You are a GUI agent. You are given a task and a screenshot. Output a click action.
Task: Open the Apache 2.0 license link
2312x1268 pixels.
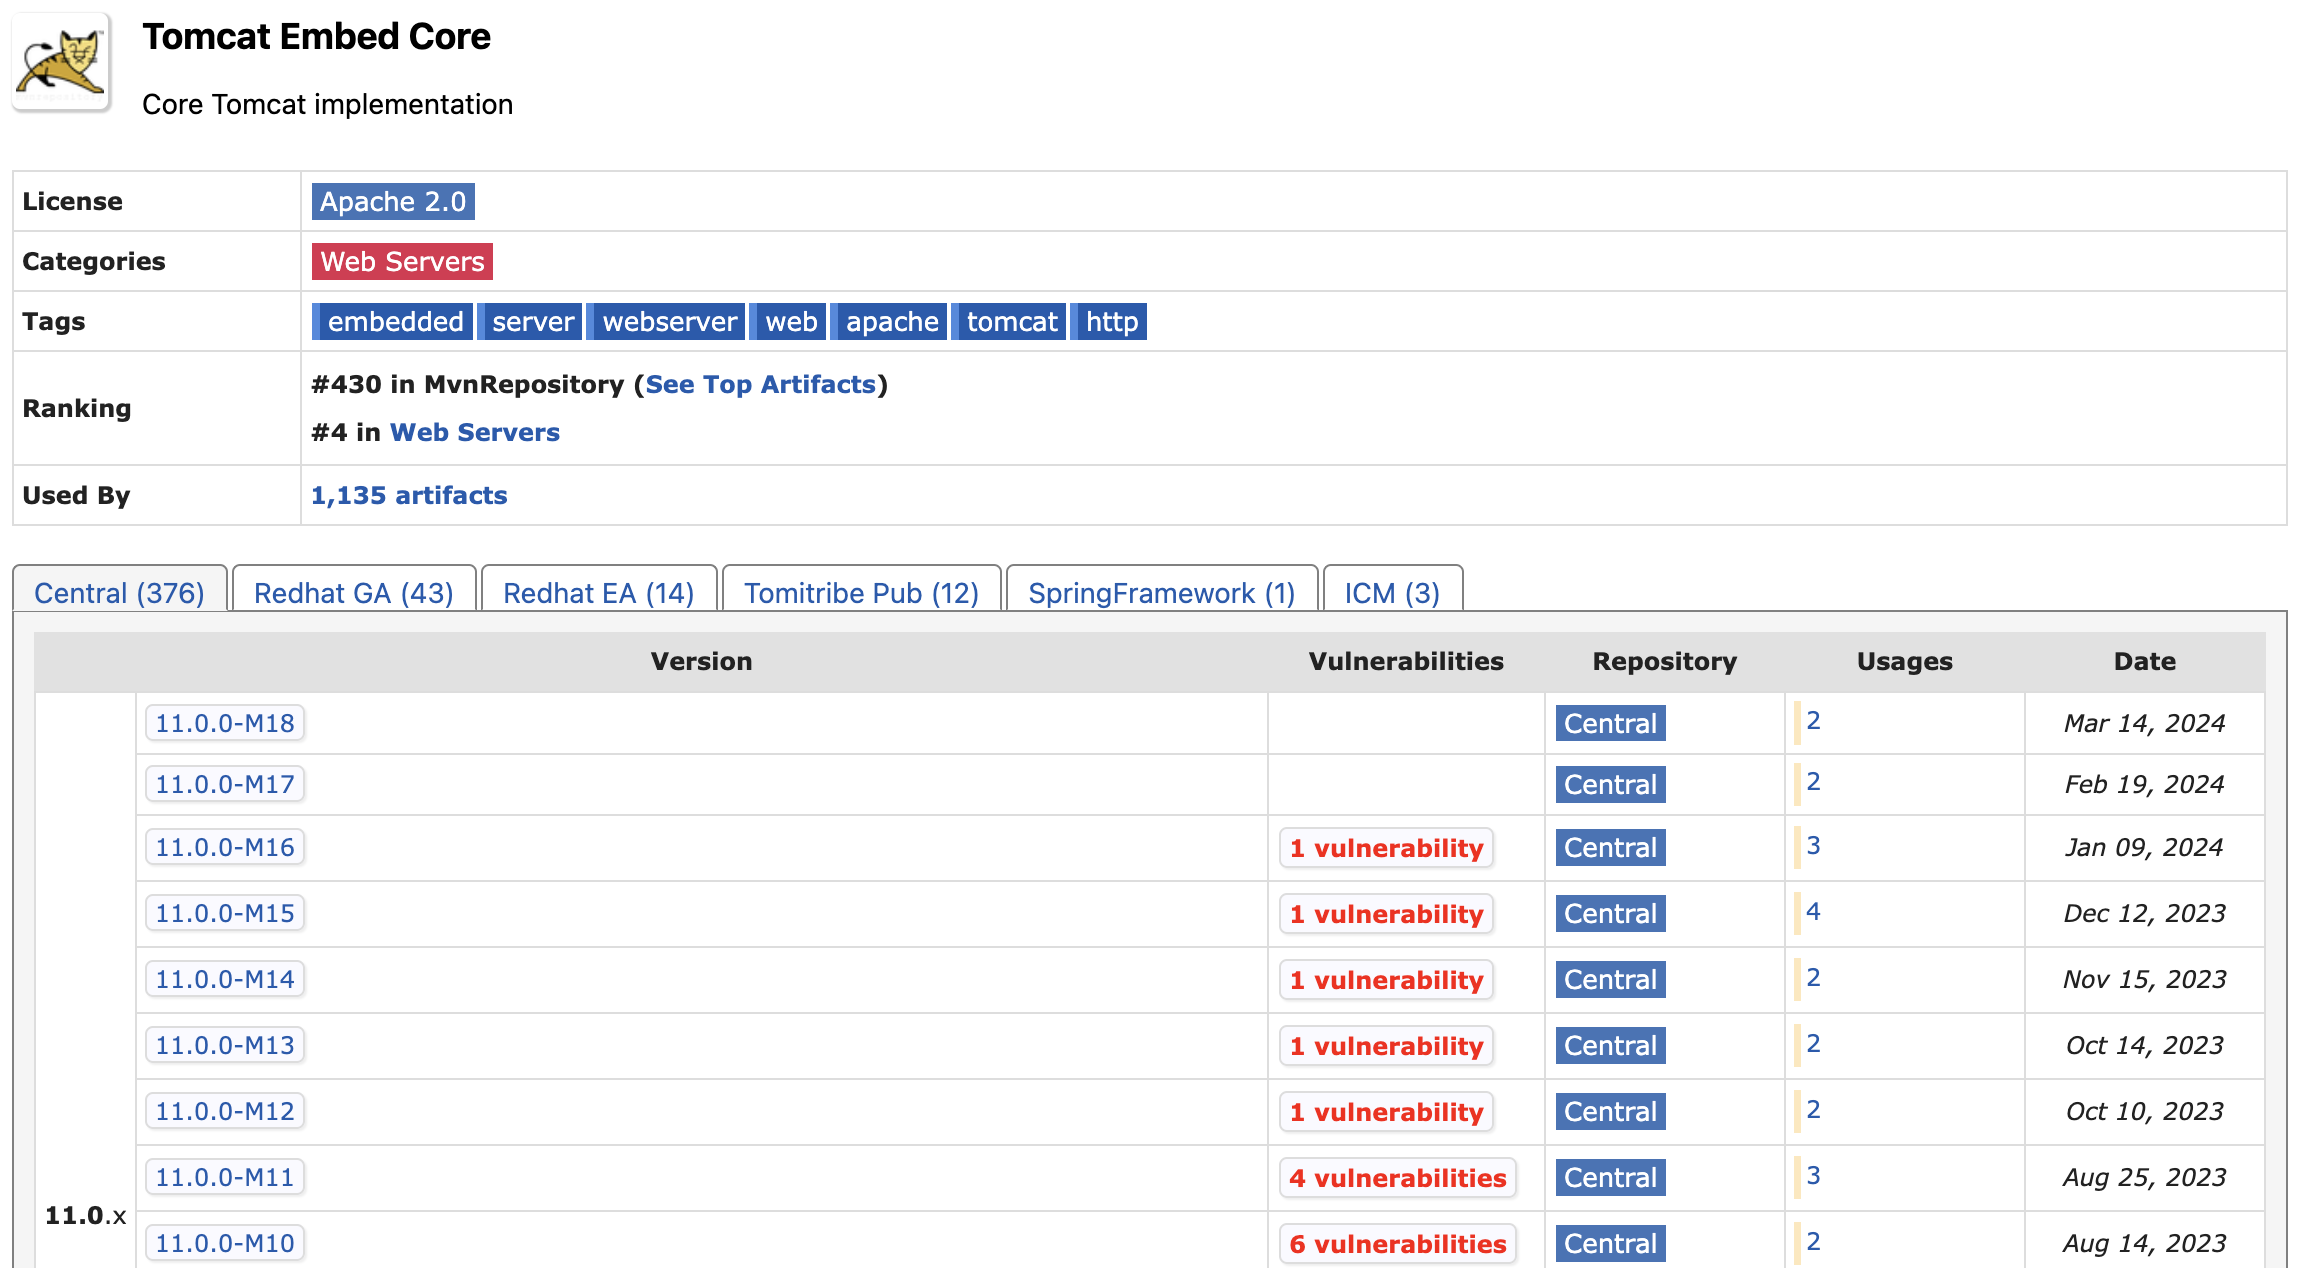click(393, 202)
